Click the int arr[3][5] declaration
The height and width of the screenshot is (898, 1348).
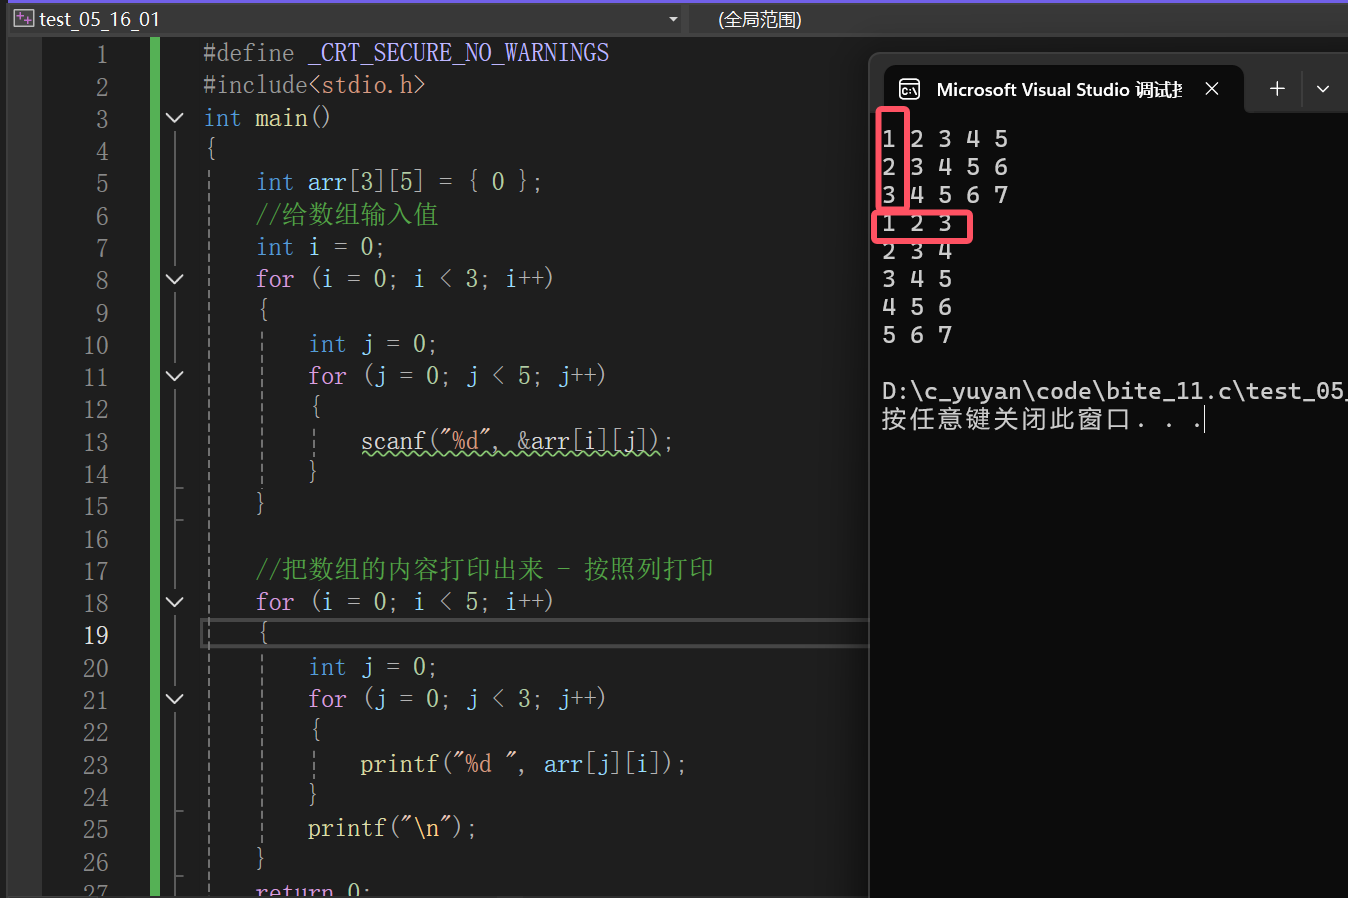click(399, 182)
